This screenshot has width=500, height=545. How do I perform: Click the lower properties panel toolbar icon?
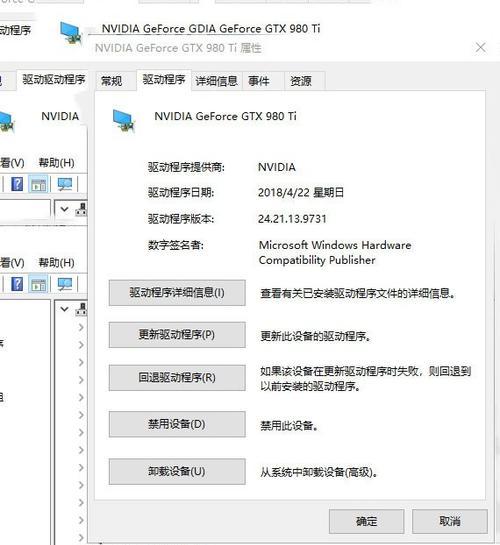click(38, 284)
